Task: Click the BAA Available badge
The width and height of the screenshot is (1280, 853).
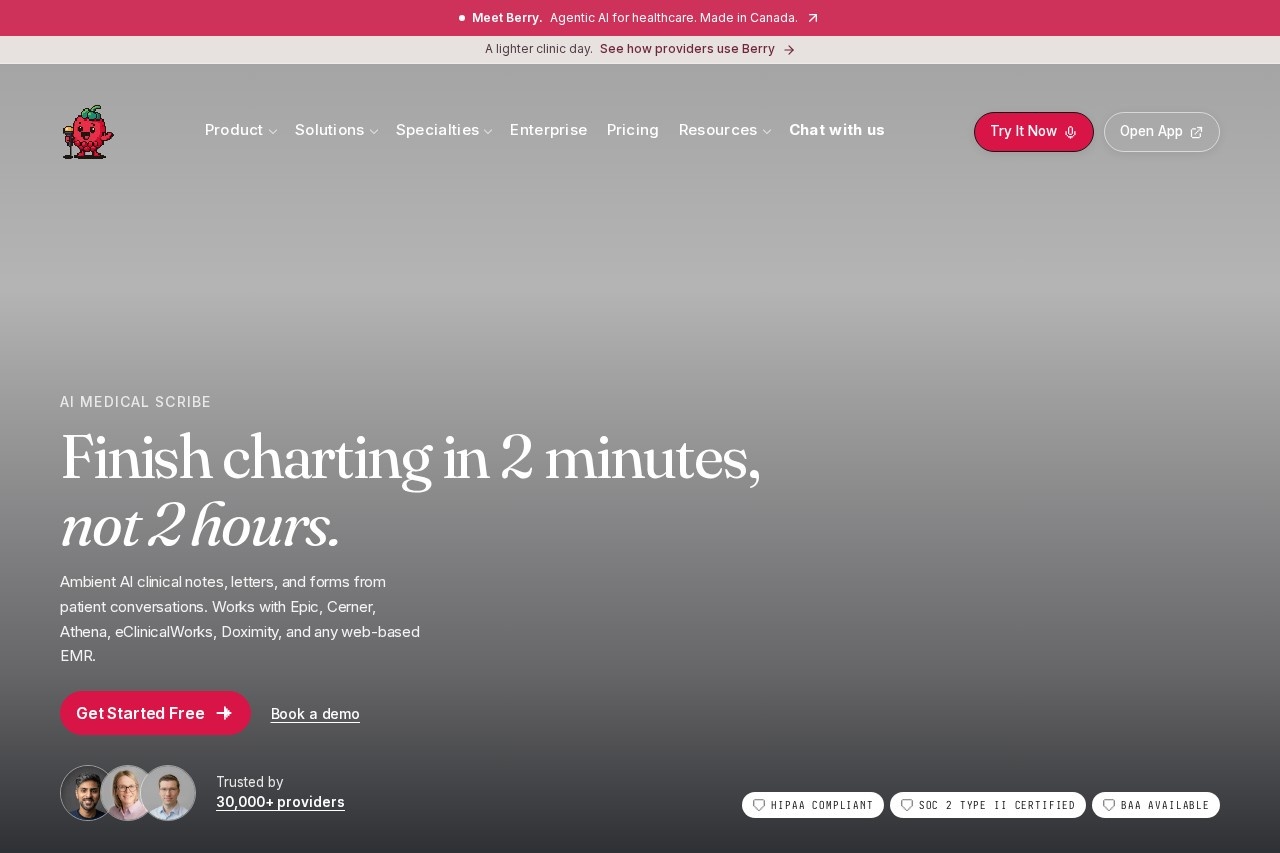Action: tap(1156, 805)
